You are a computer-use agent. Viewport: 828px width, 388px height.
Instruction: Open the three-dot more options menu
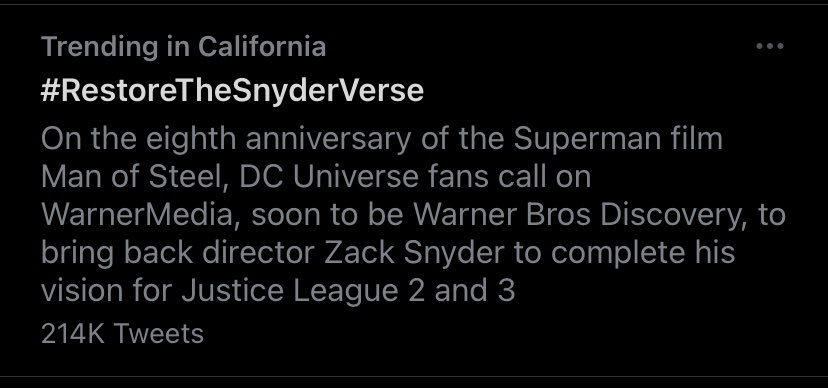click(x=769, y=46)
